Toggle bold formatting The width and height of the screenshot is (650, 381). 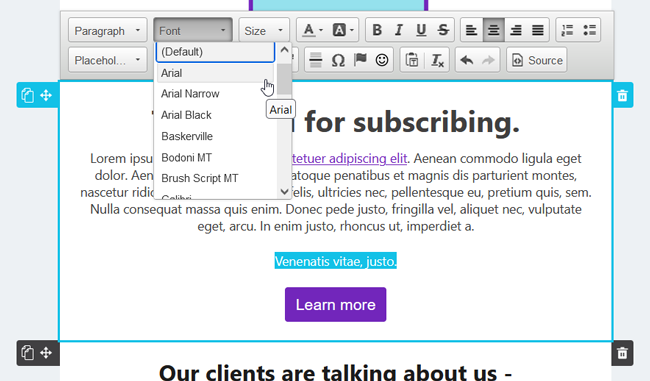point(377,30)
